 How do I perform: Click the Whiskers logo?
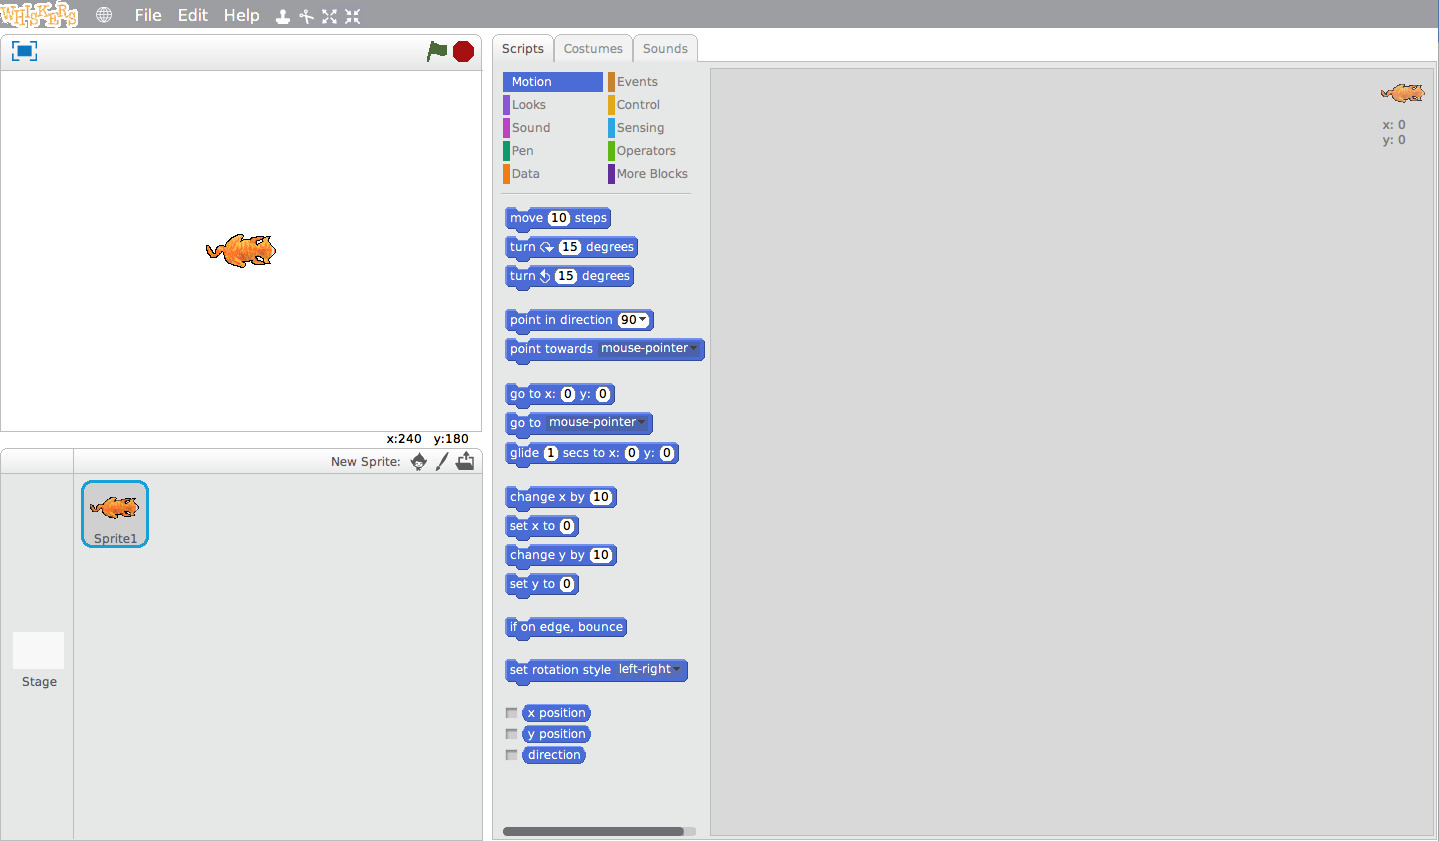[x=40, y=14]
